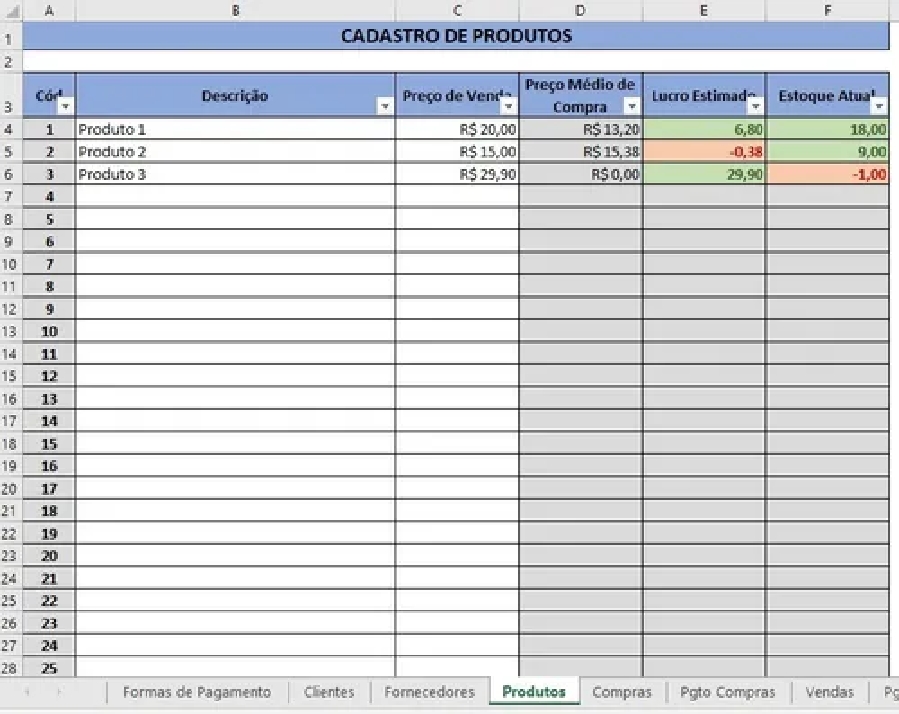
Task: Click the Produto 2 description cell
Action: [235, 152]
